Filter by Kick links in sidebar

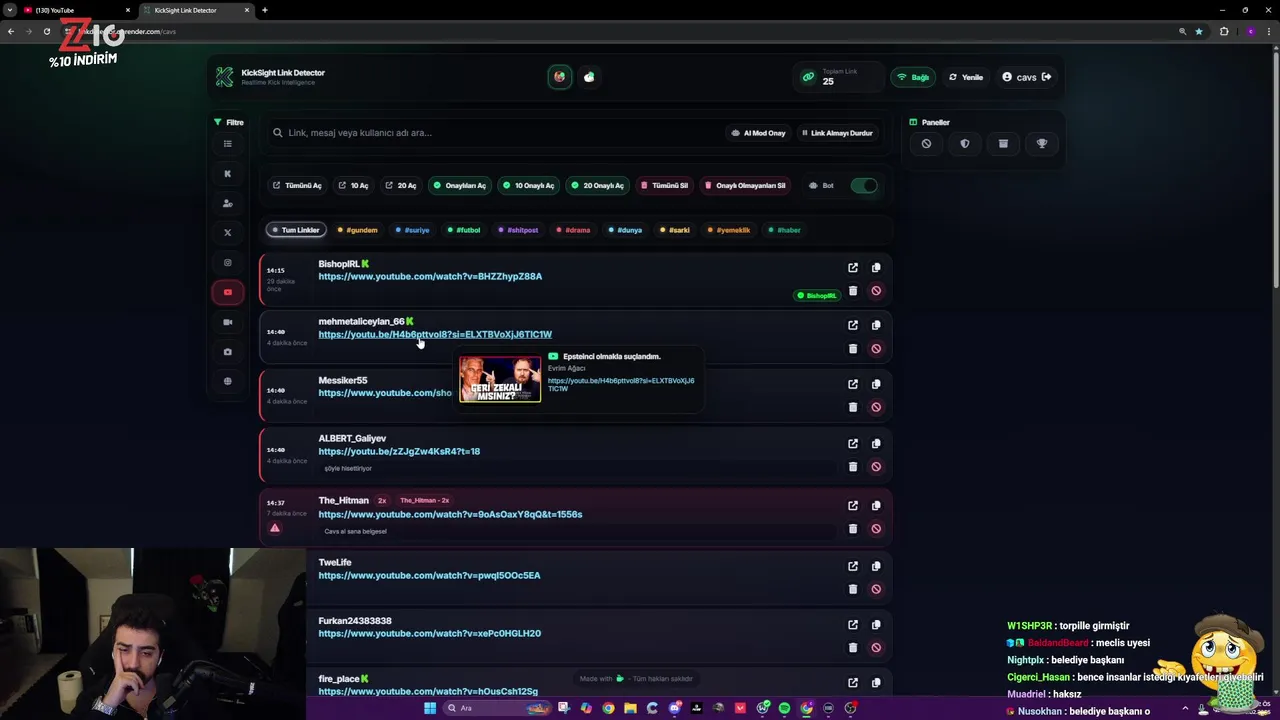(x=228, y=173)
